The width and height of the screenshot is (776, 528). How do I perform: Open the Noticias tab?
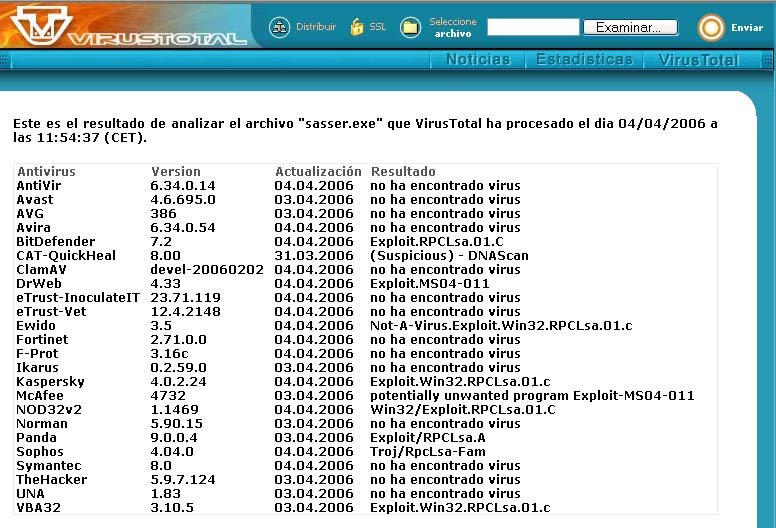click(x=478, y=59)
